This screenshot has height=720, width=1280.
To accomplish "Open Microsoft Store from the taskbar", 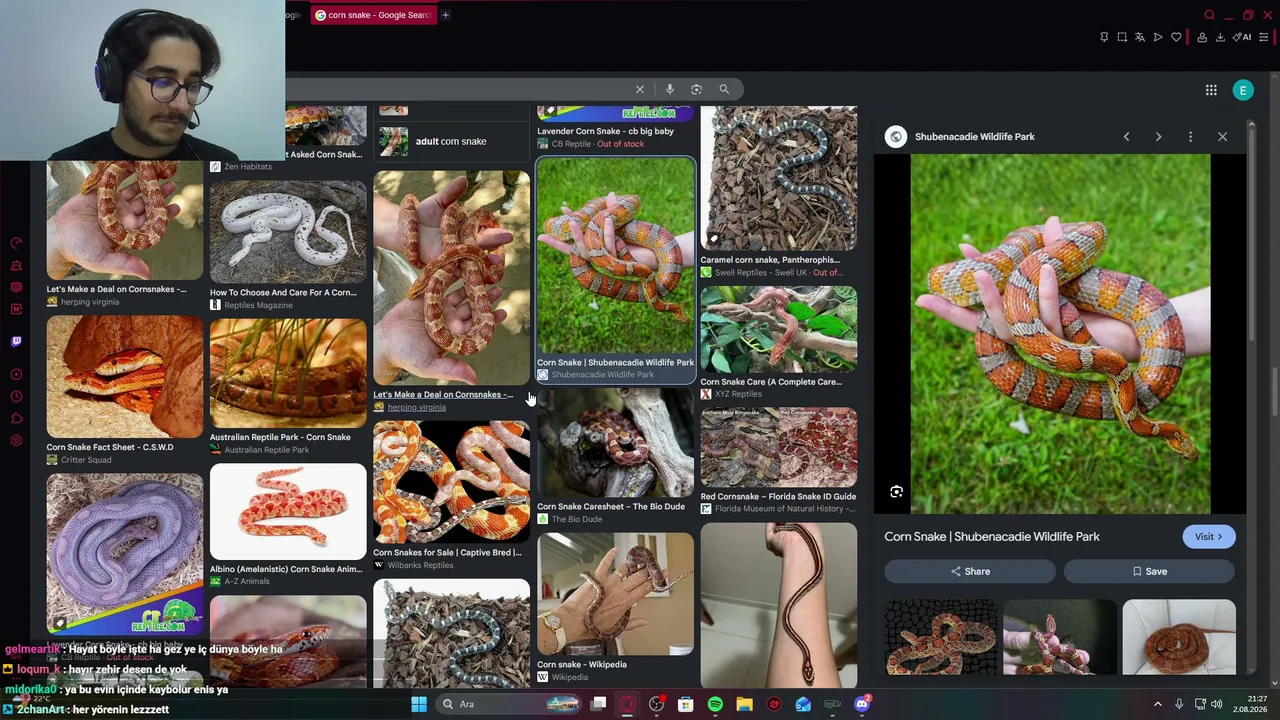I will (686, 704).
